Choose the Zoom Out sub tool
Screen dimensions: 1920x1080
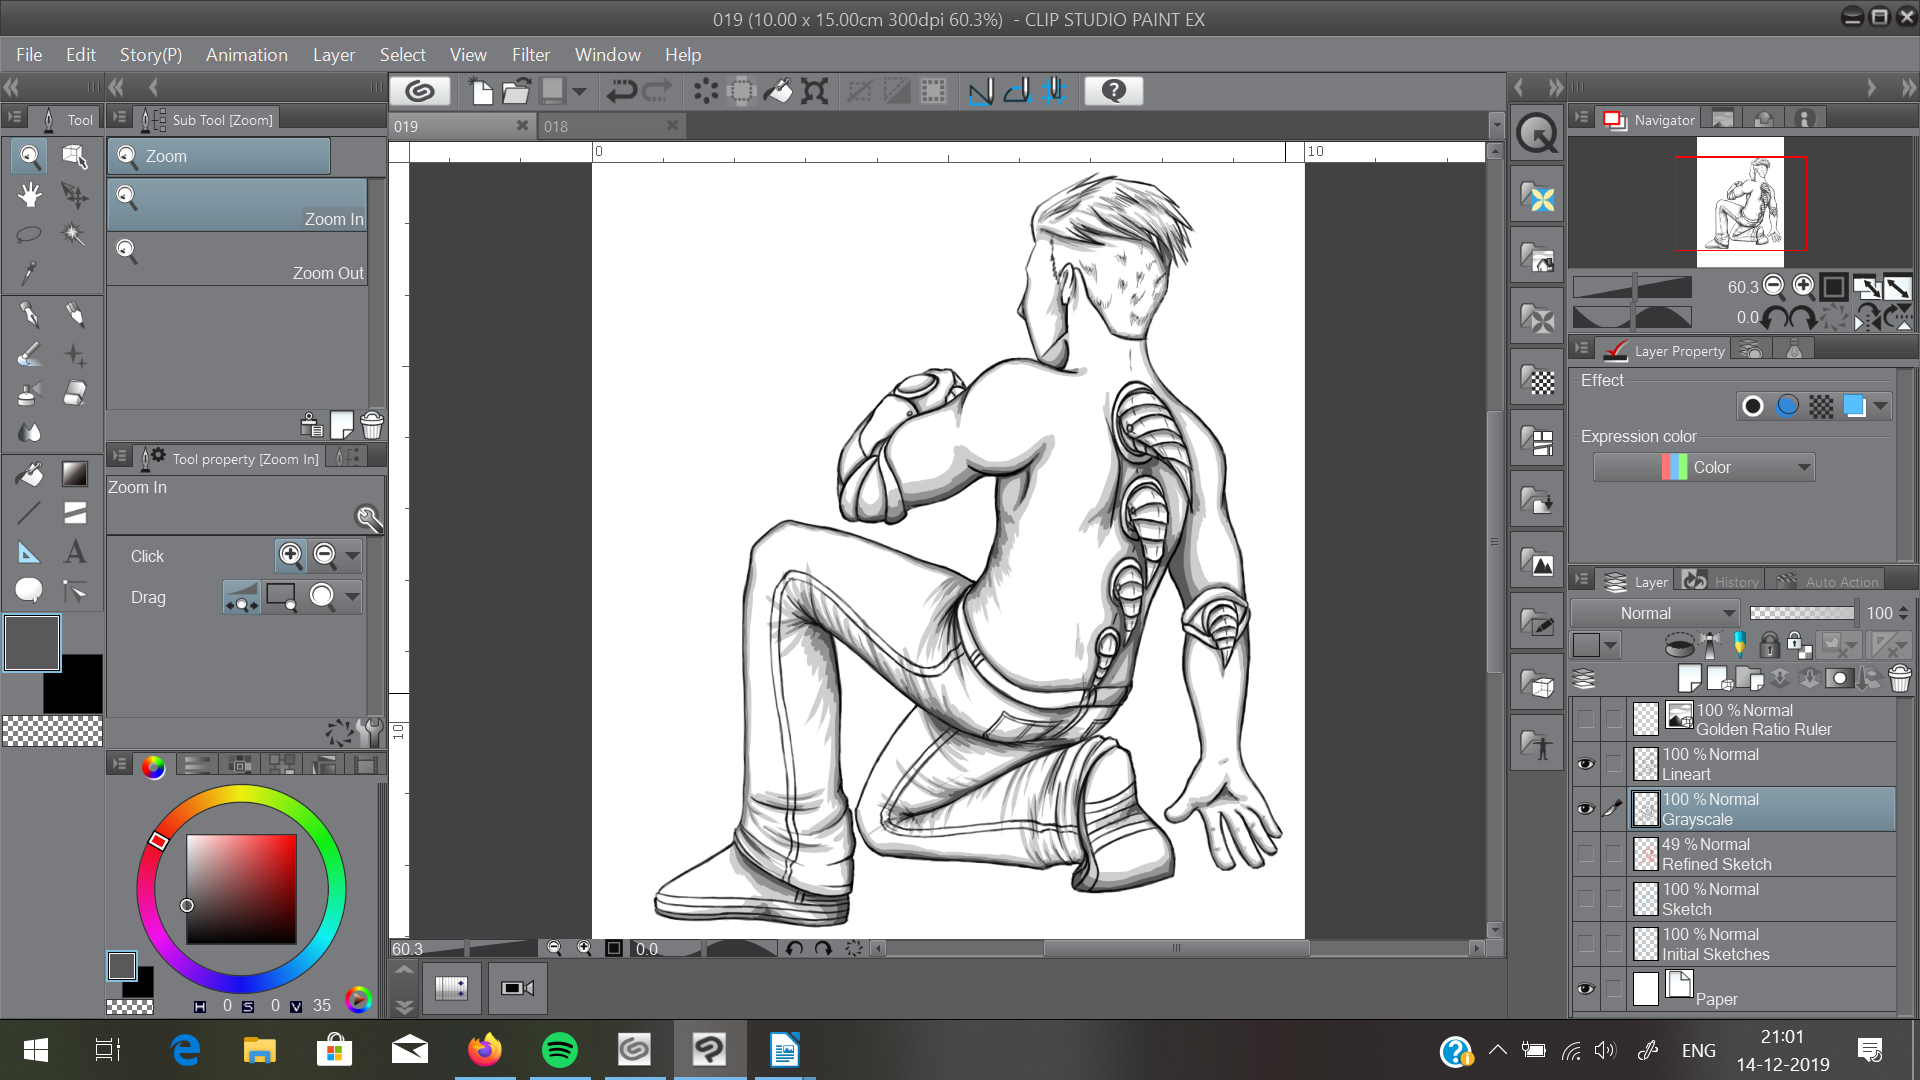(238, 259)
